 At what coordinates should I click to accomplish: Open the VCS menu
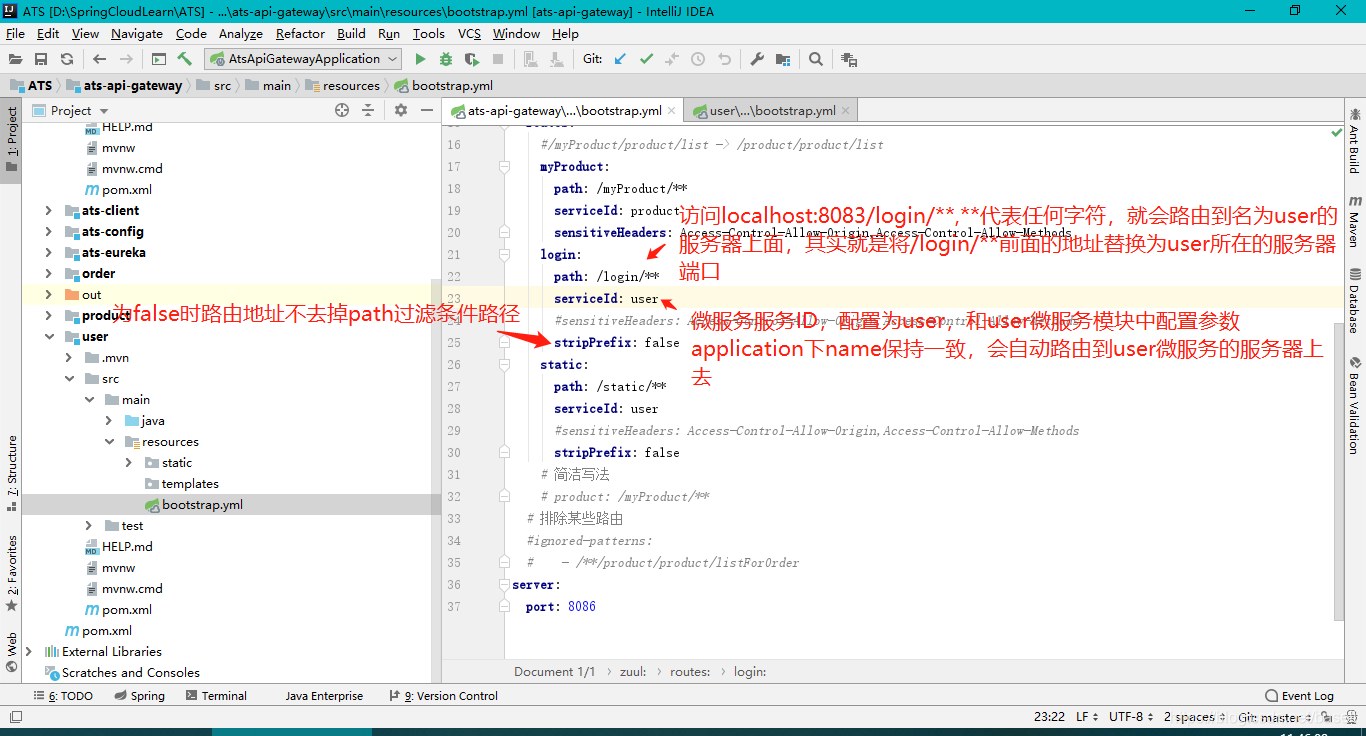[x=470, y=33]
